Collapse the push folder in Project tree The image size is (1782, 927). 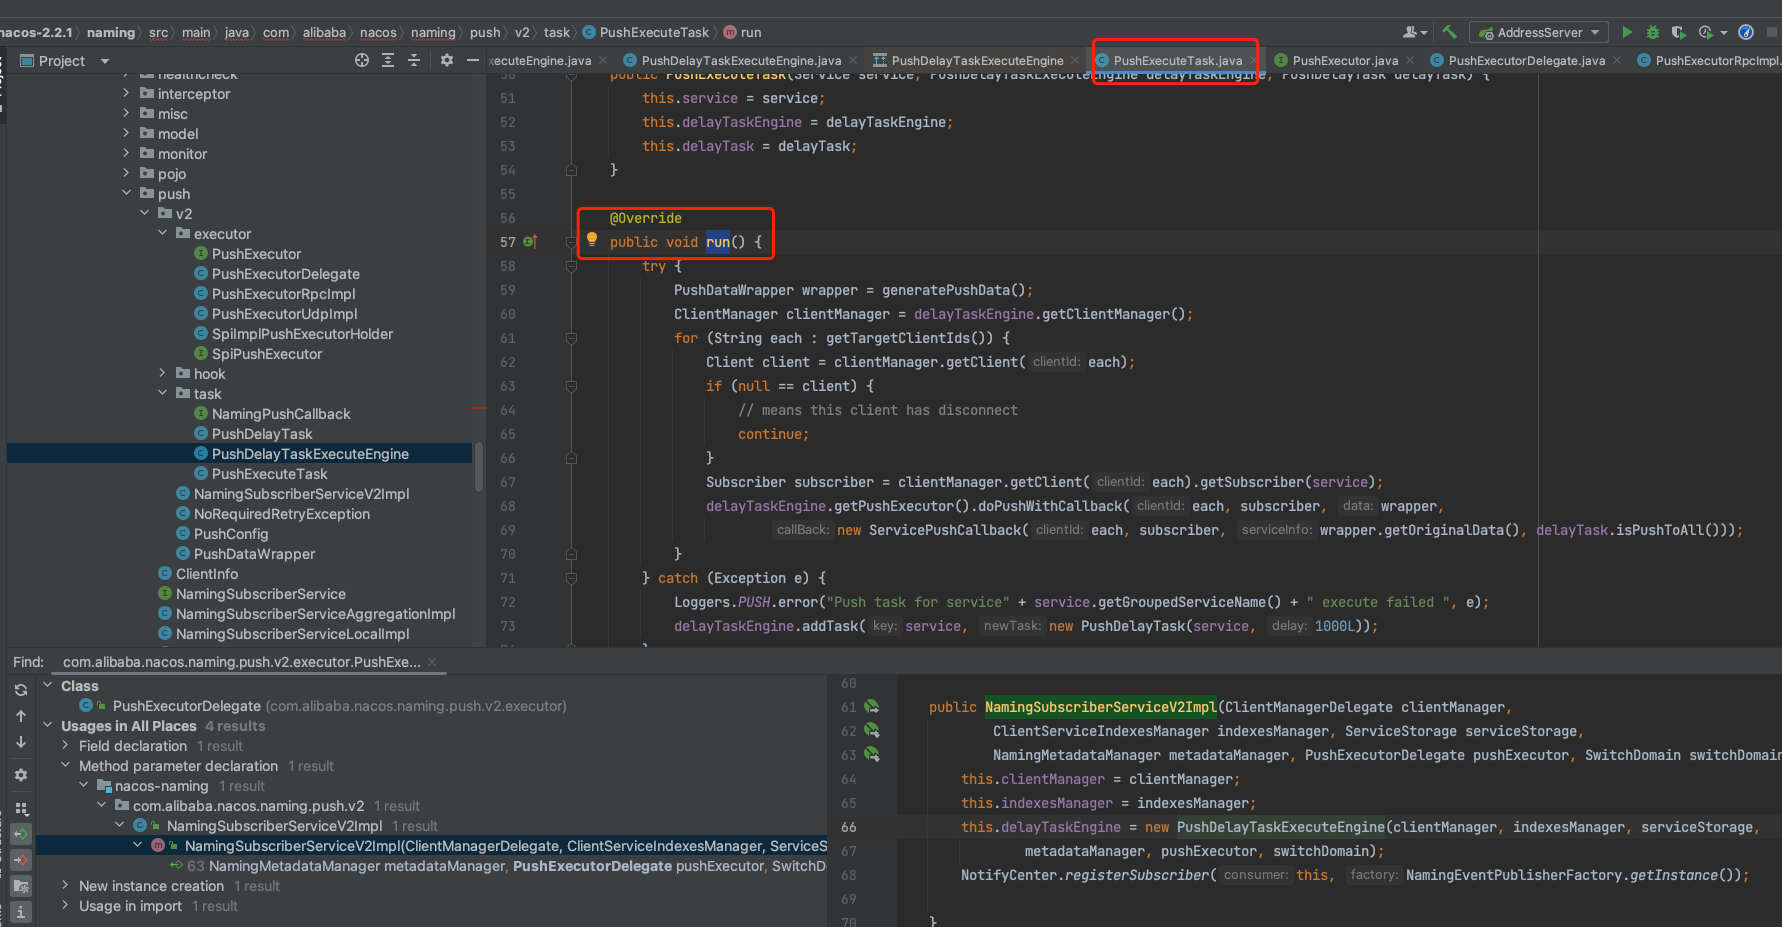(127, 193)
